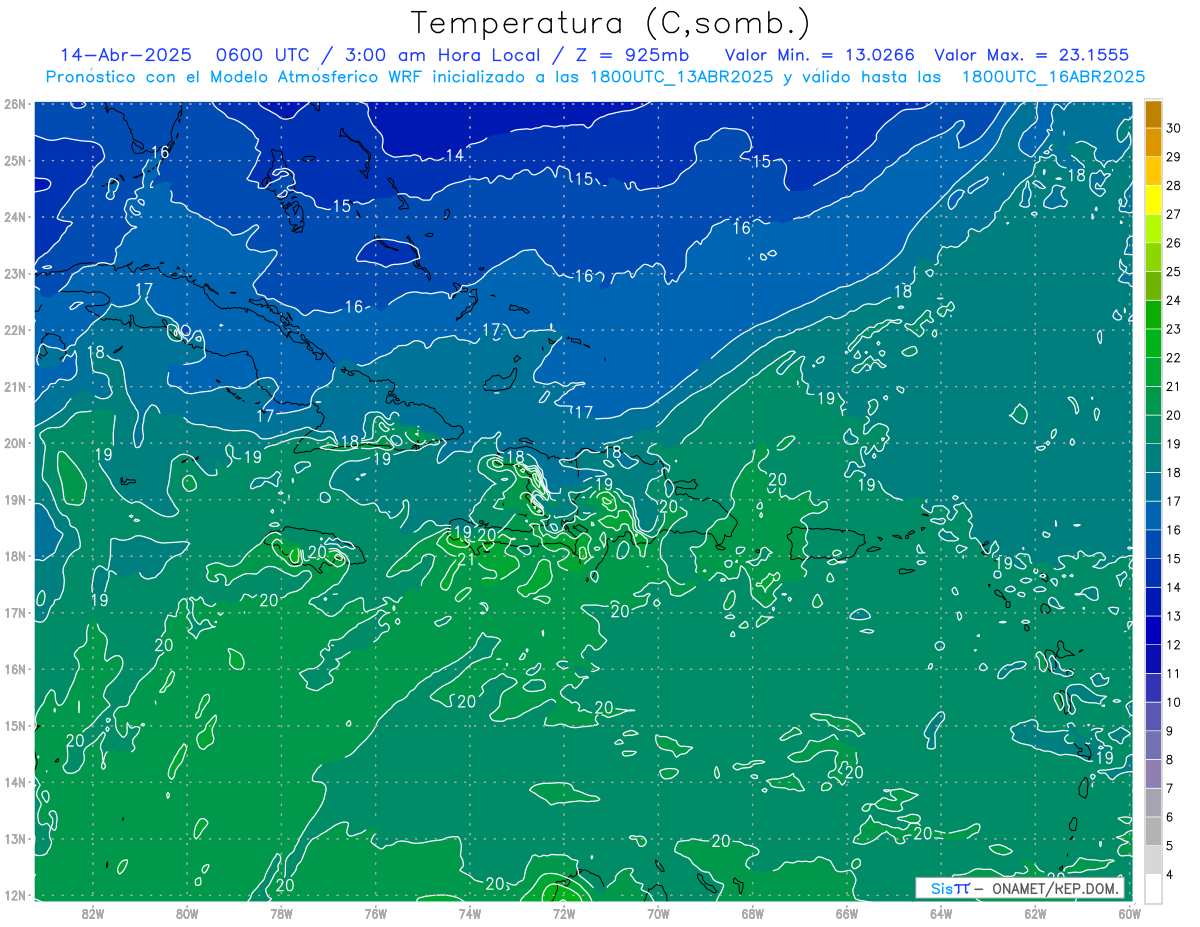Click the '21' contour label on map
1200x927 pixels.
click(466, 558)
